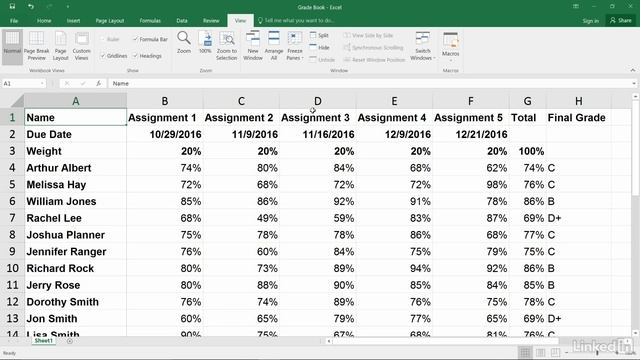Toggle the Headings checkbox
The width and height of the screenshot is (640, 360).
click(147, 56)
